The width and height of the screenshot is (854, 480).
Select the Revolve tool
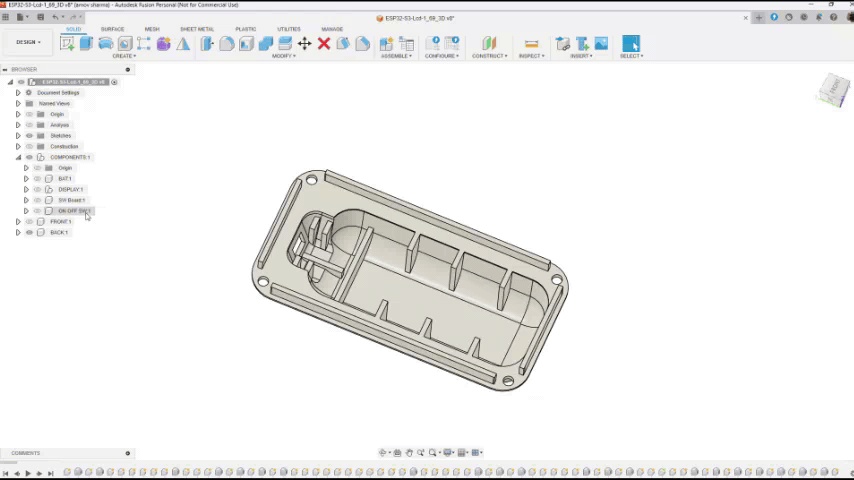tap(106, 44)
